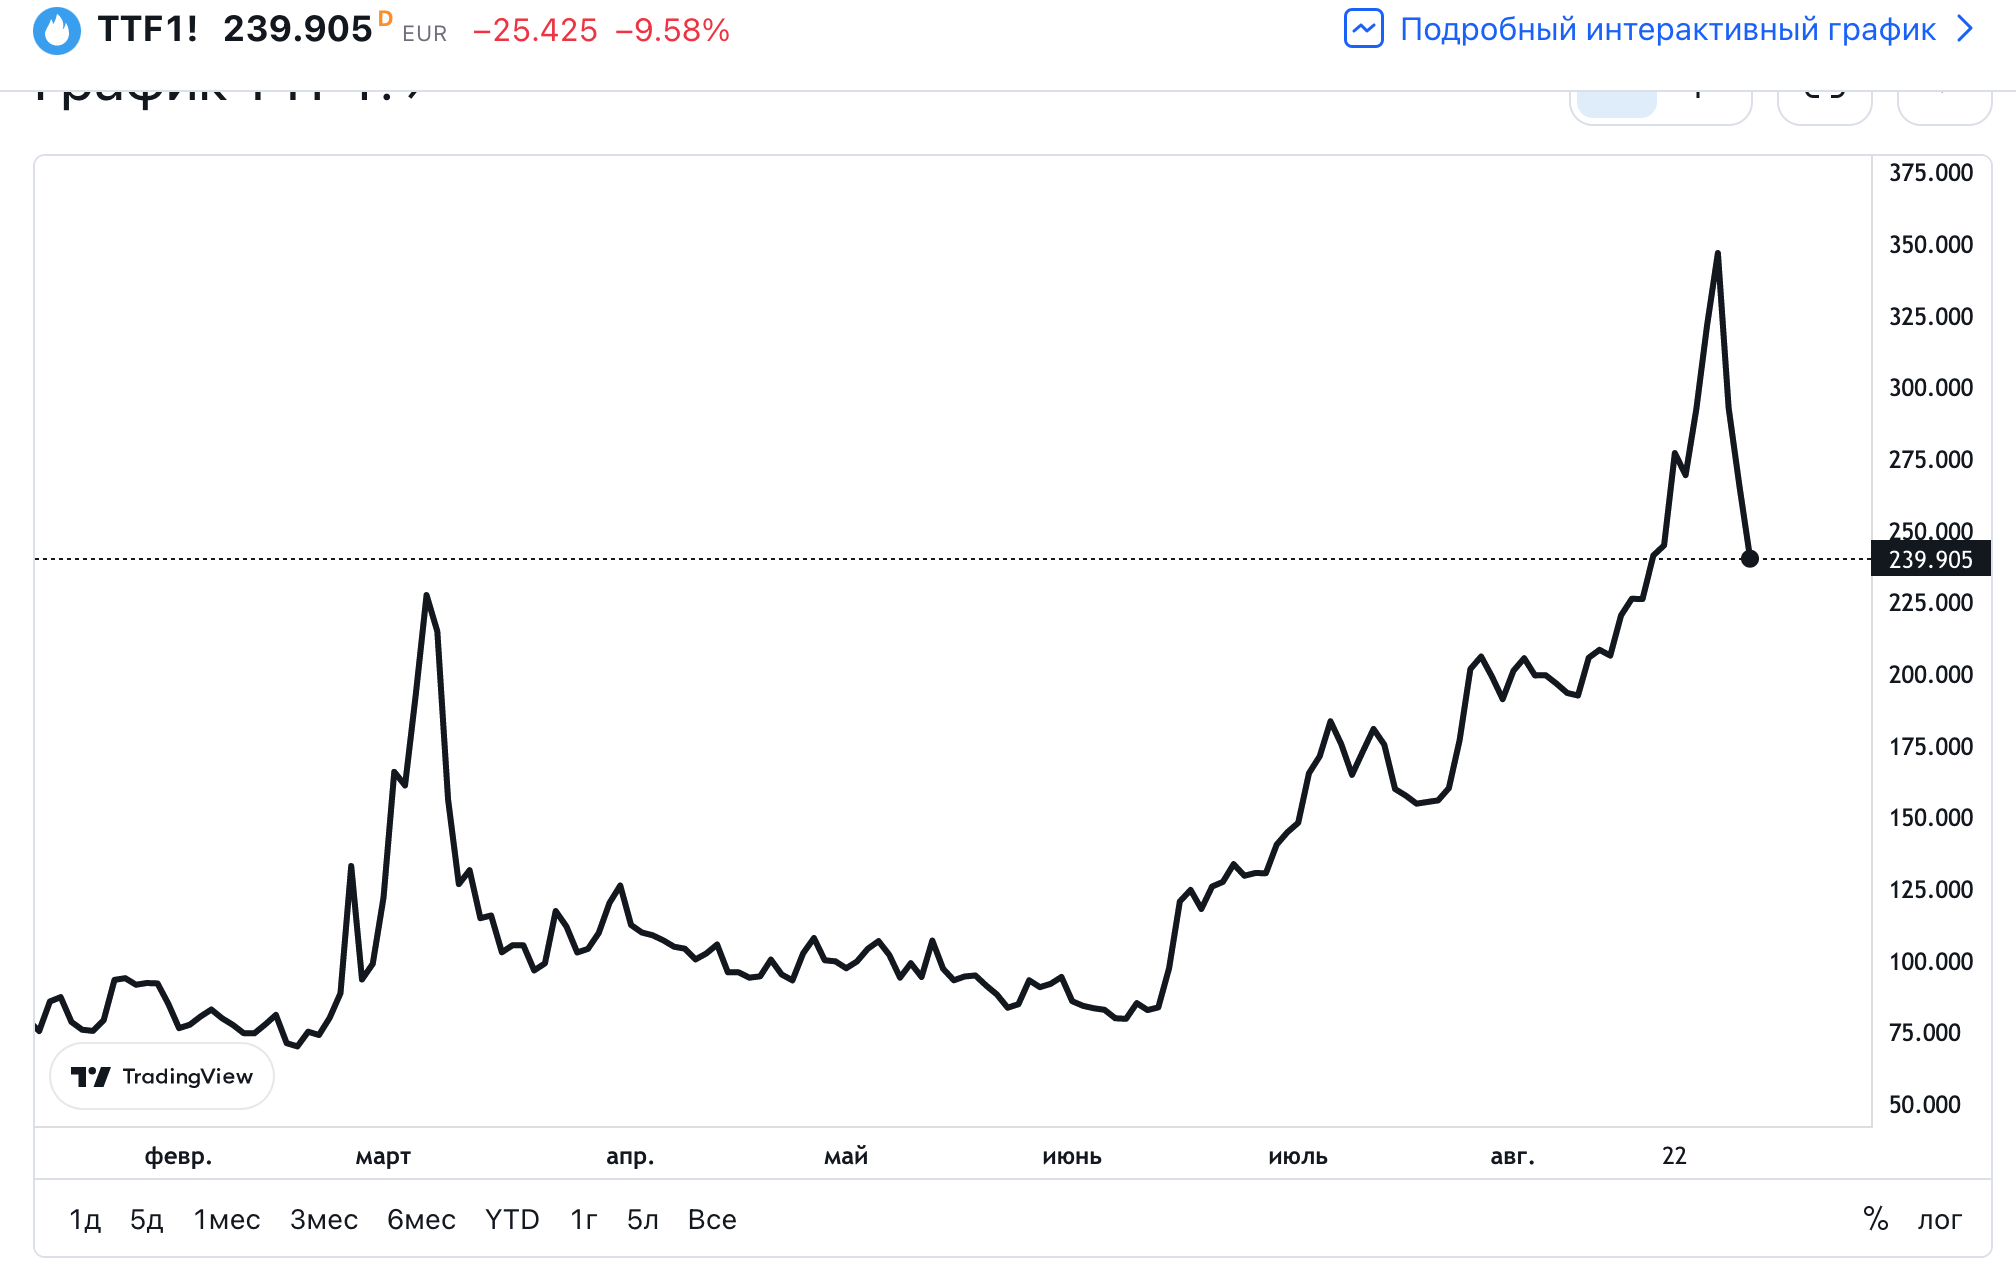Select the 5л time range

(x=643, y=1219)
